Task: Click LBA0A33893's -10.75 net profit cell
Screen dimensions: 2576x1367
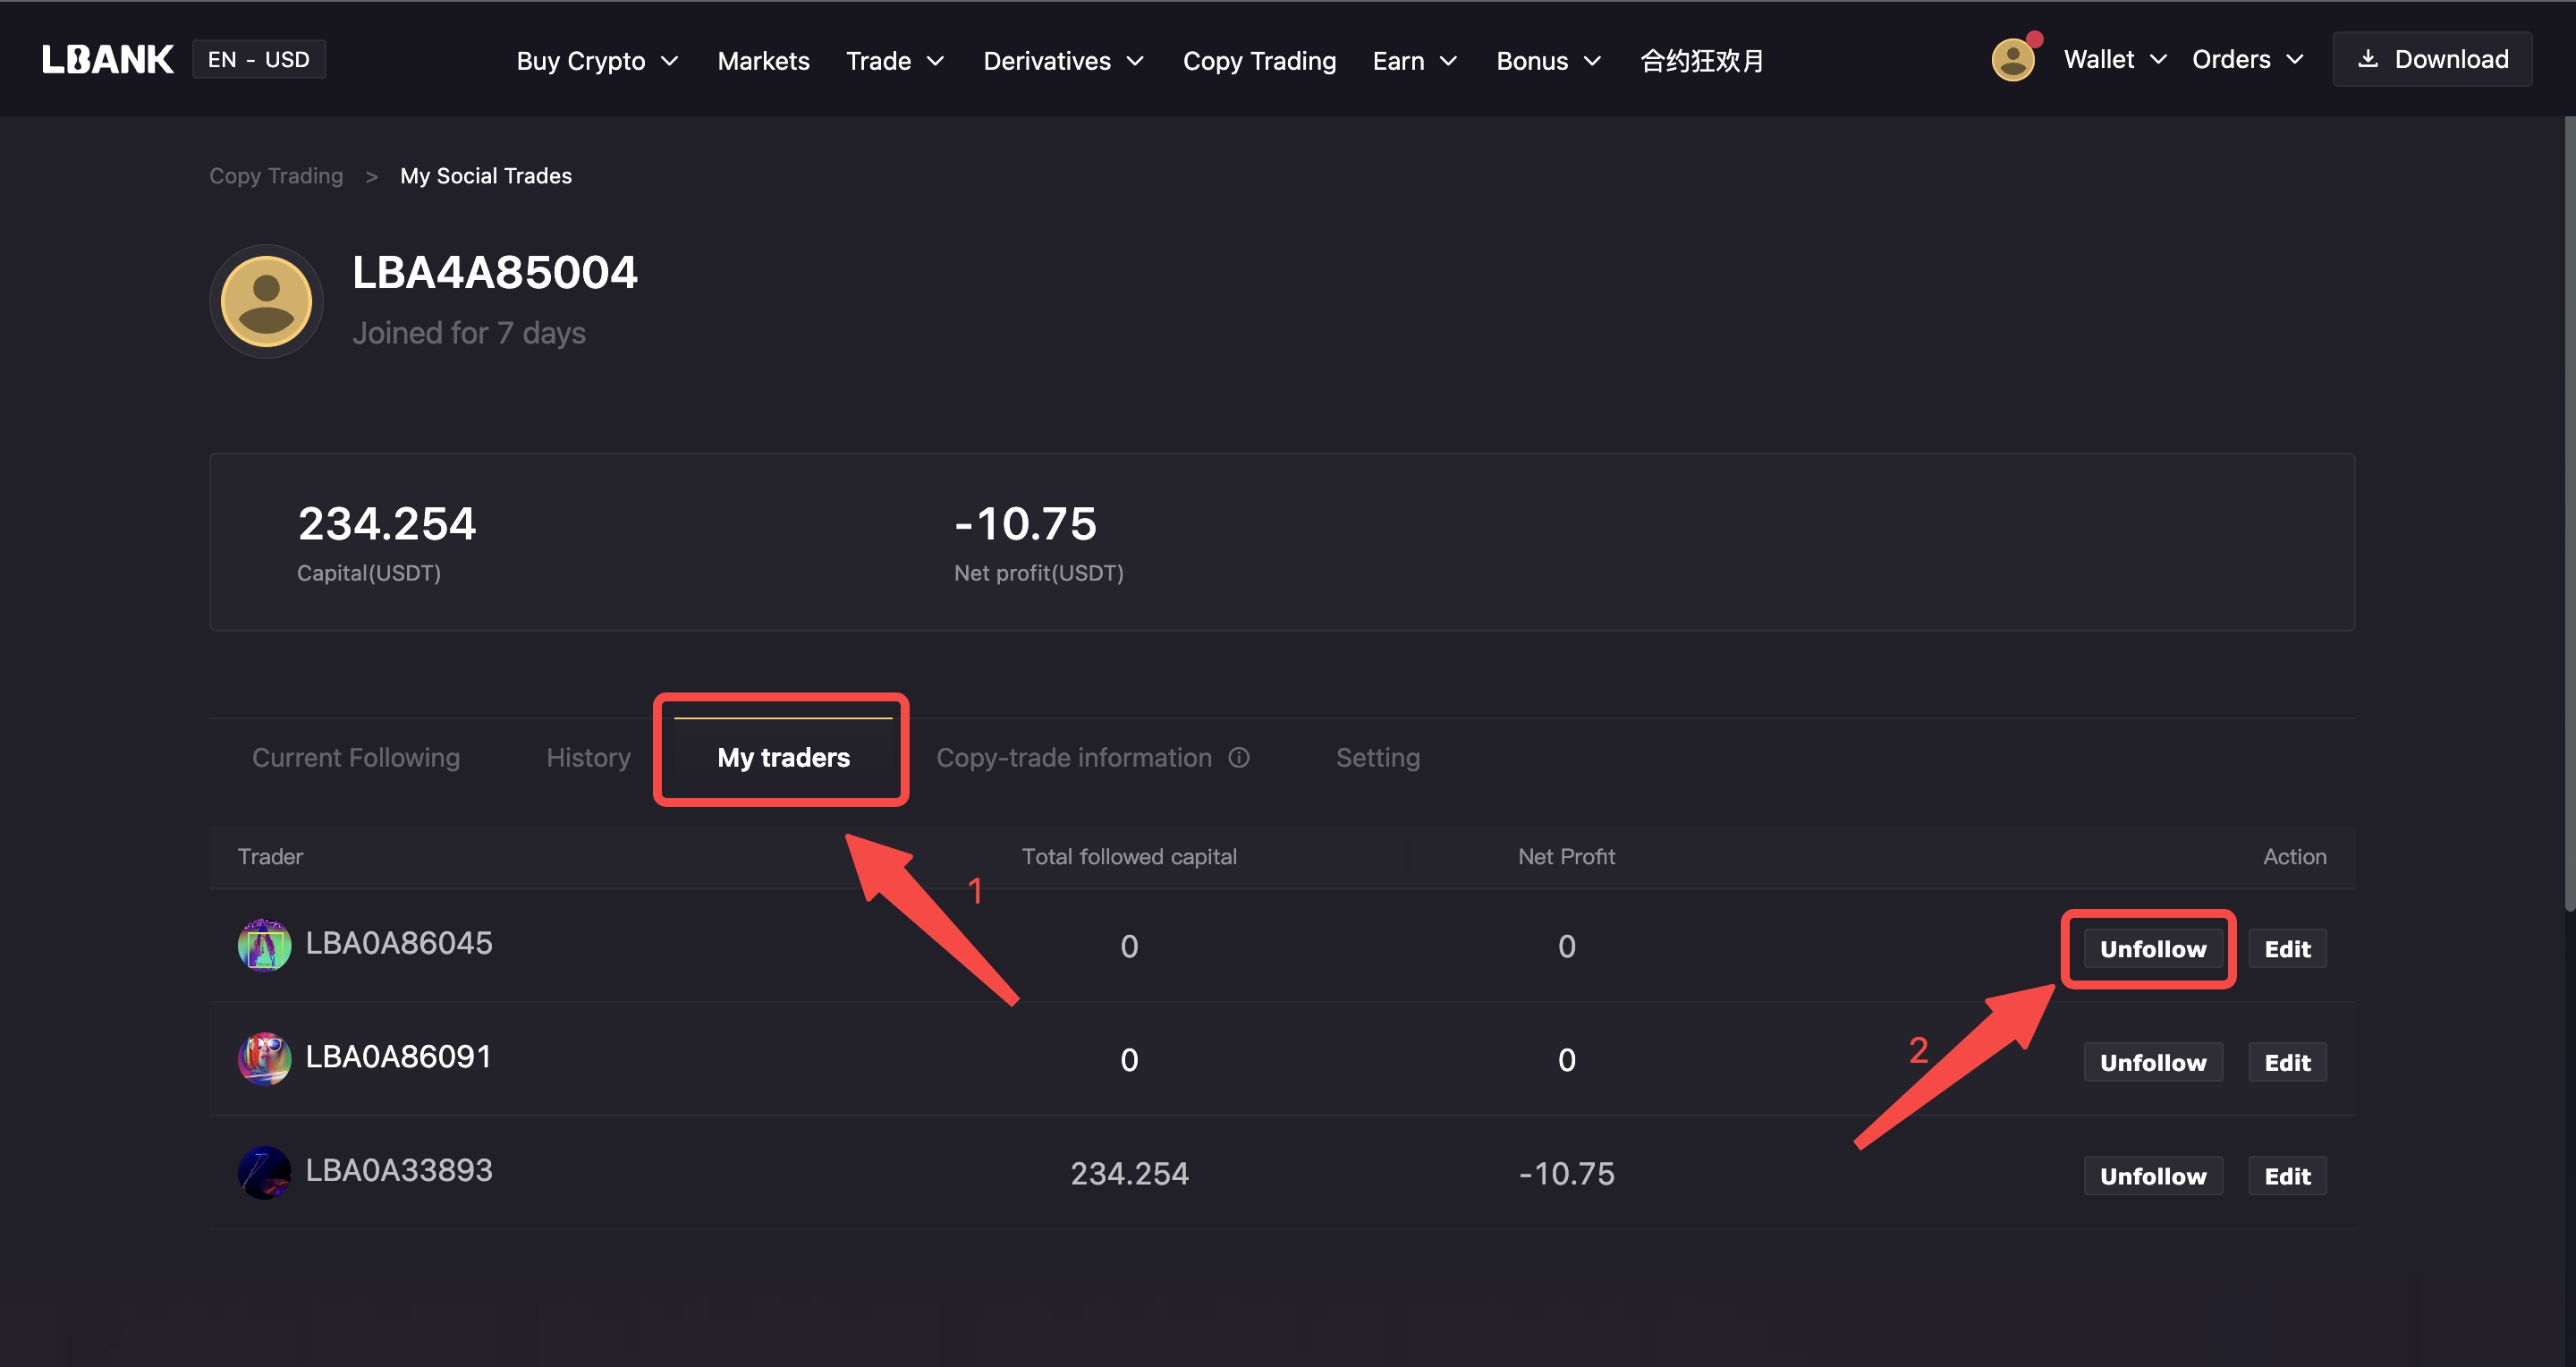Action: coord(1566,1173)
